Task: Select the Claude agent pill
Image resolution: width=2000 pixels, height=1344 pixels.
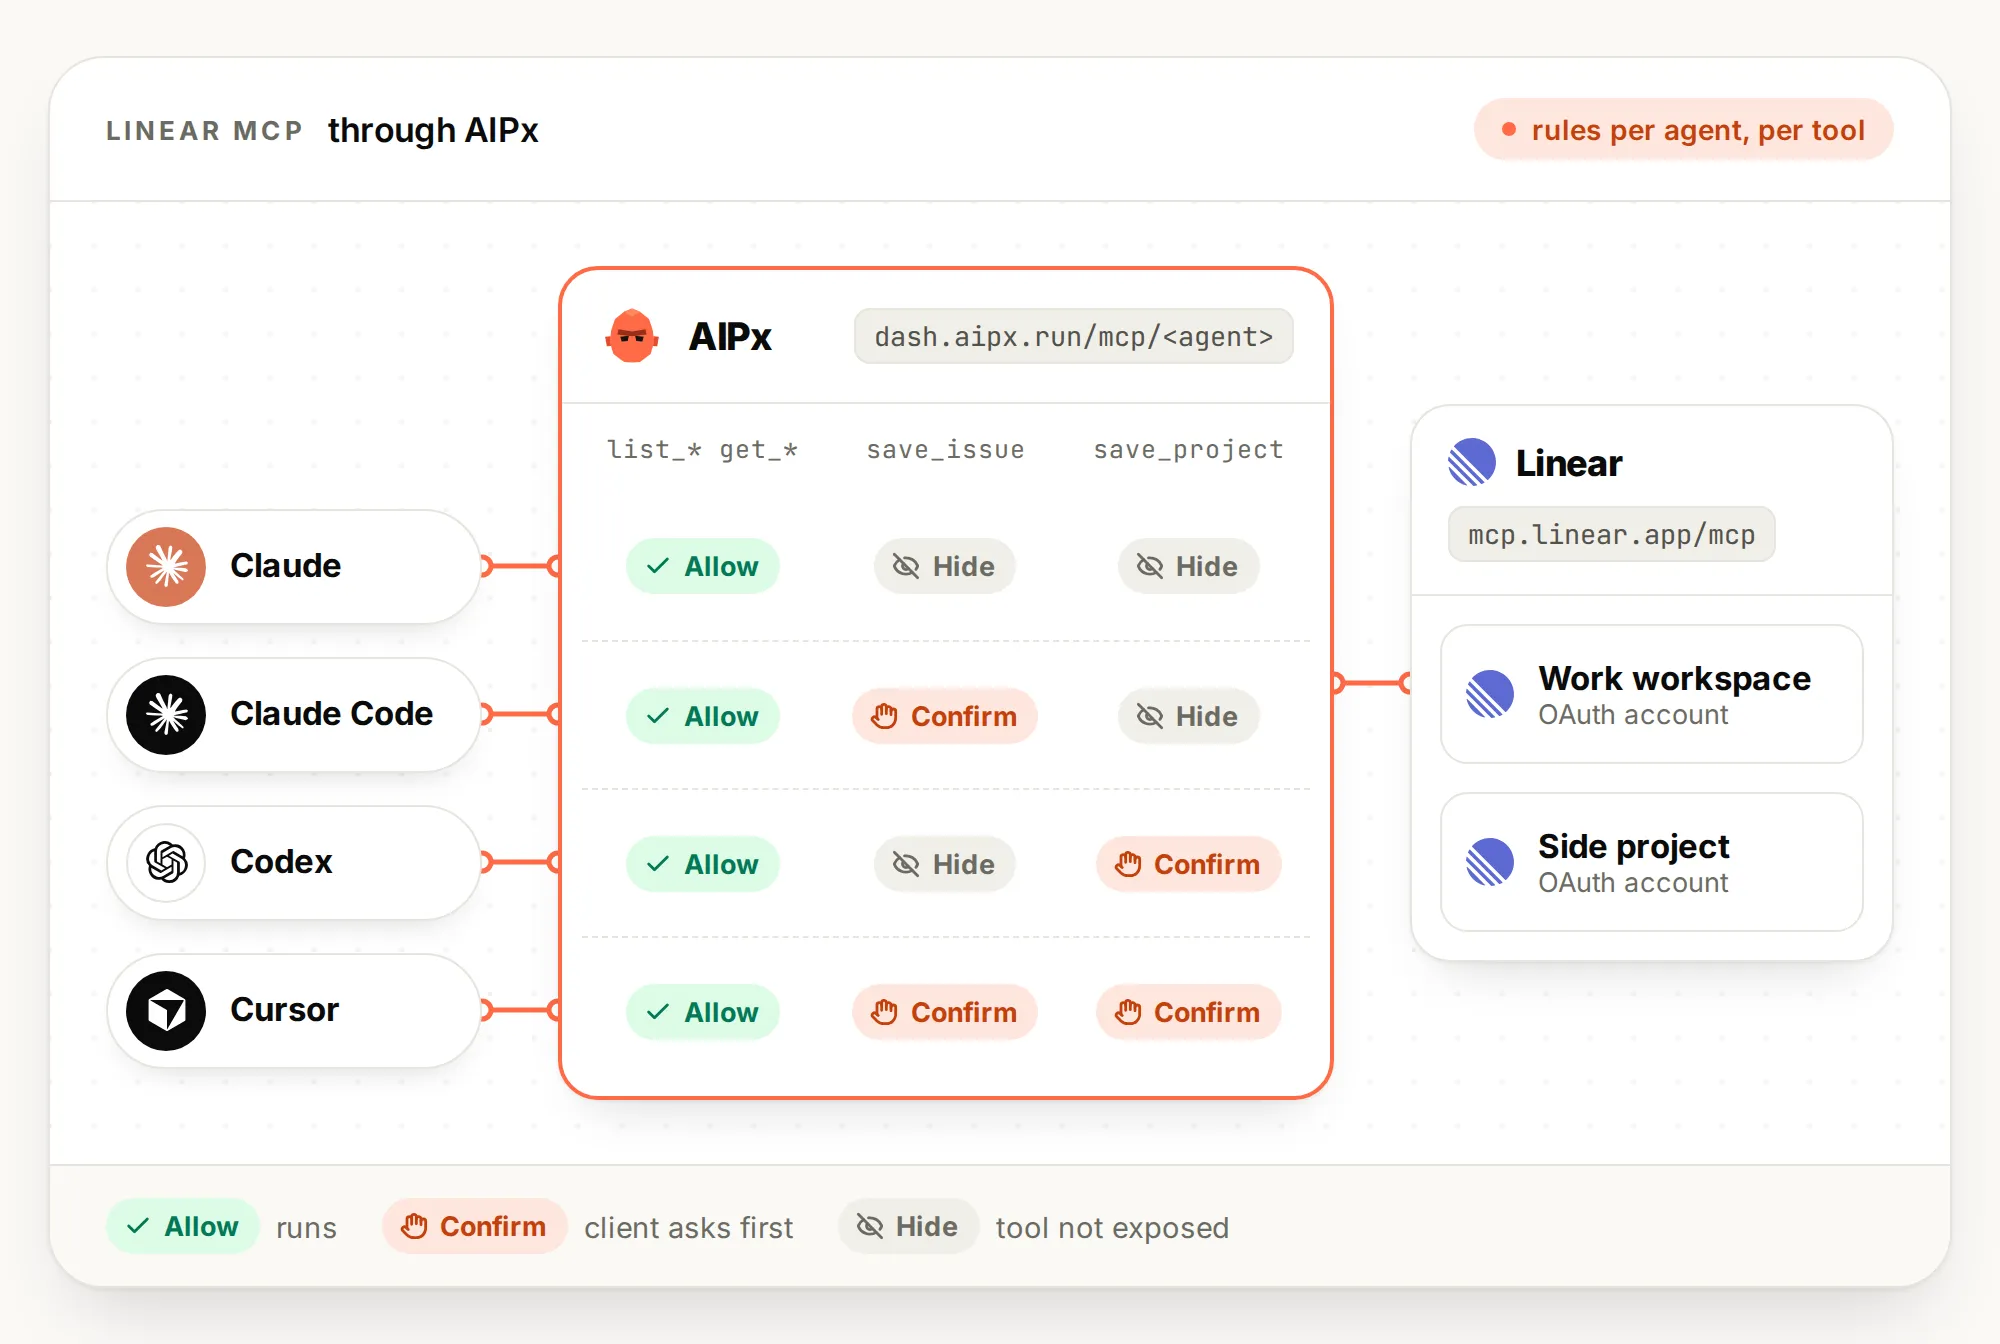Action: coord(294,567)
